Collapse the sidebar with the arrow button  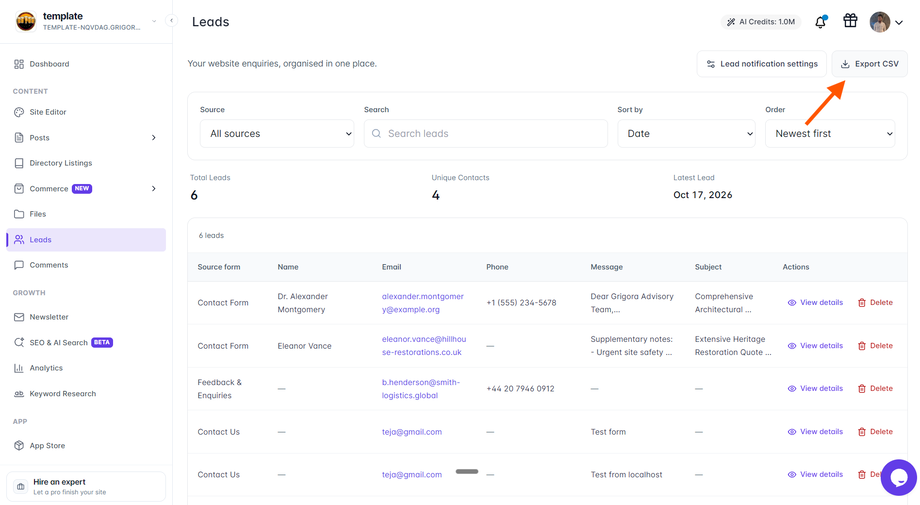[171, 21]
